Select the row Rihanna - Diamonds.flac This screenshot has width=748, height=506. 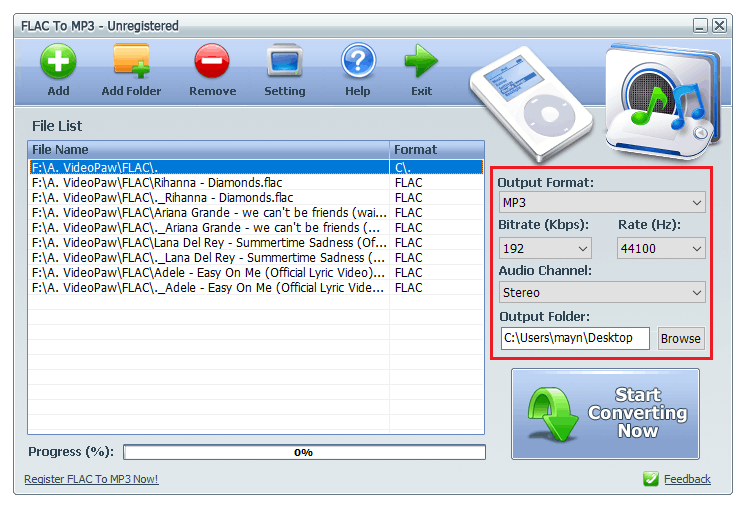pyautogui.click(x=256, y=183)
